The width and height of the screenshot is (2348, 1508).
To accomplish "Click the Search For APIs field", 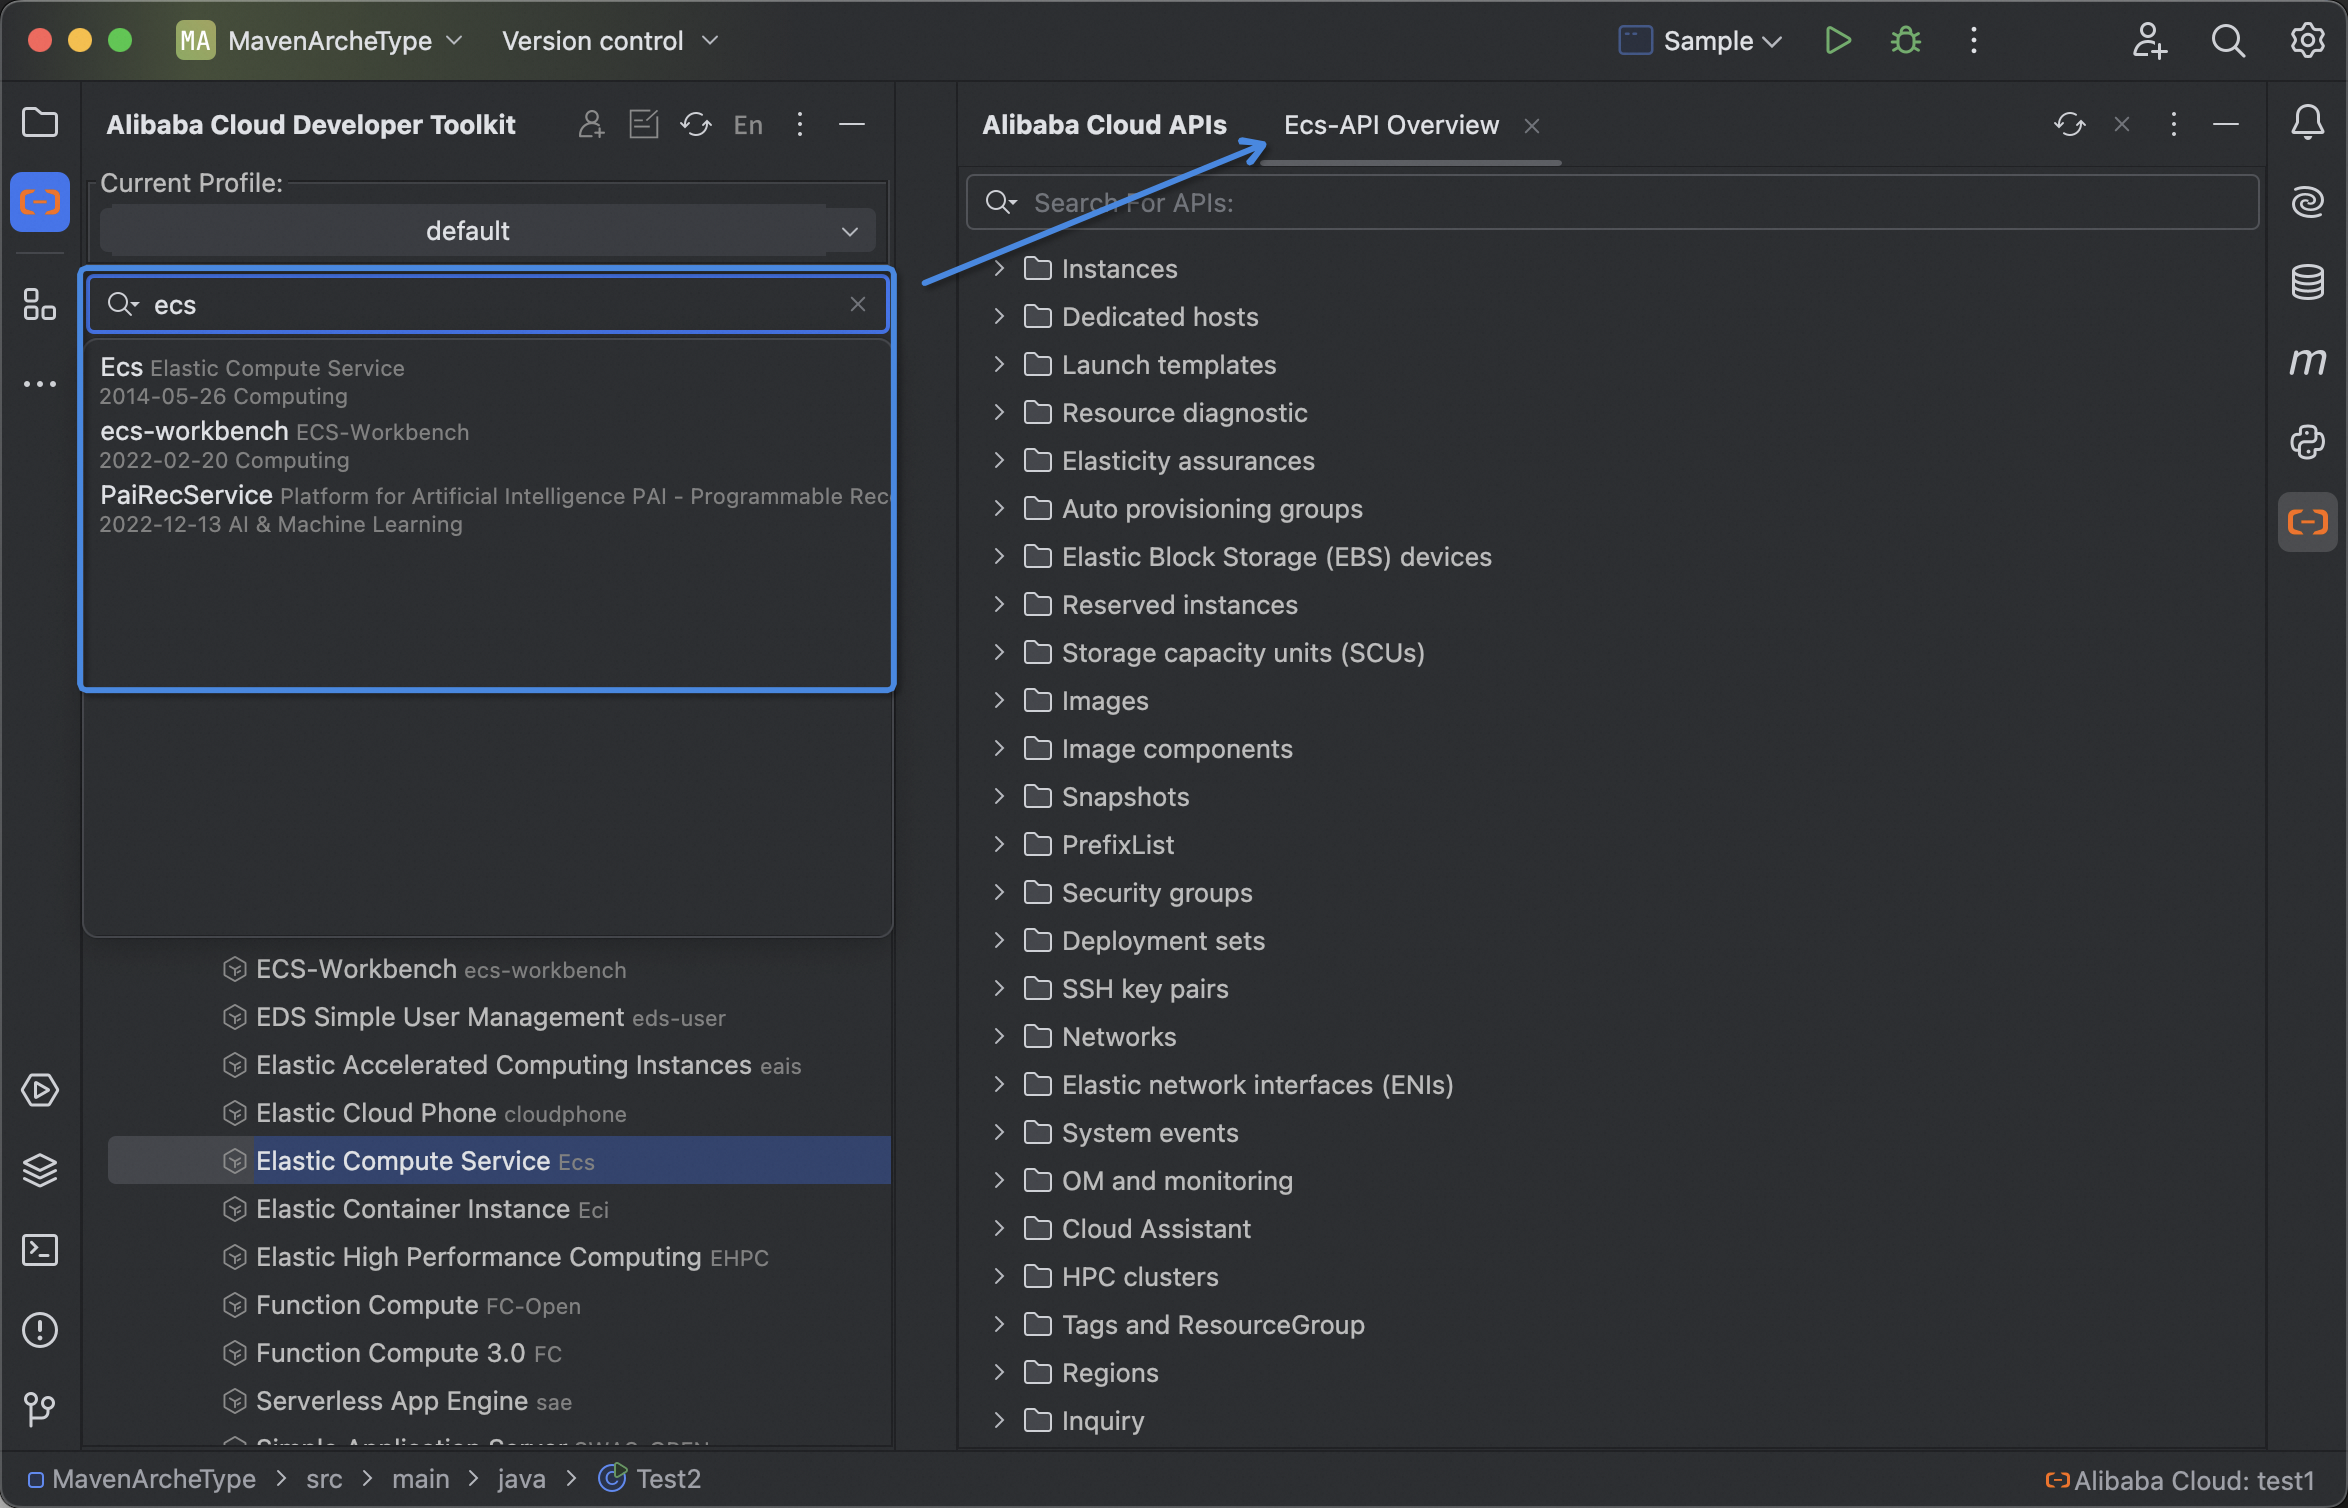I will click(x=1612, y=202).
